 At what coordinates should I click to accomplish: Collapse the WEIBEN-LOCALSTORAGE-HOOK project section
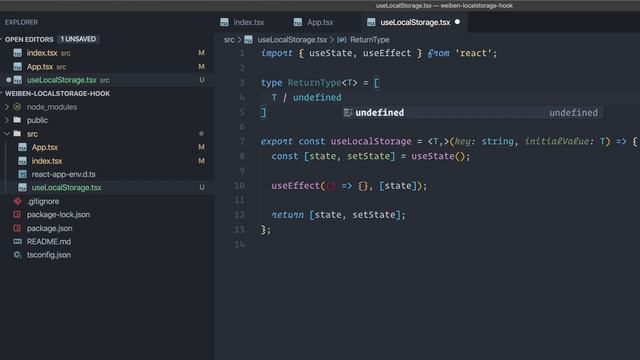point(57,93)
